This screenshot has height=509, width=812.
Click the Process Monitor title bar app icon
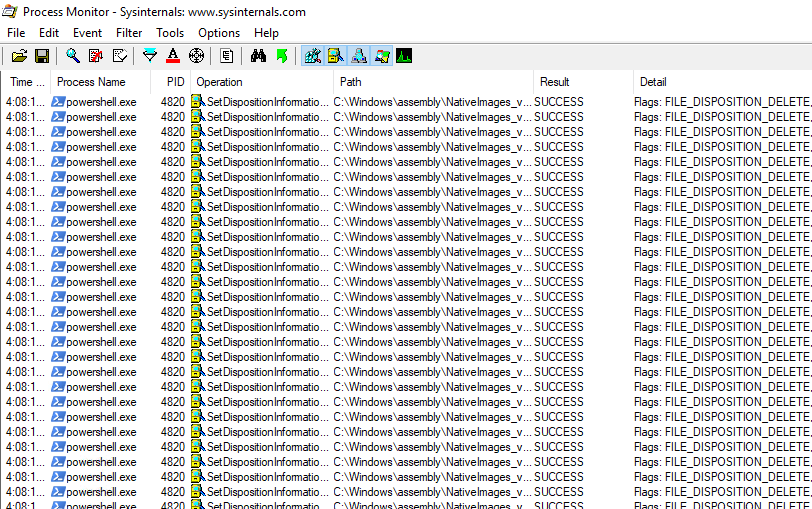pyautogui.click(x=10, y=11)
